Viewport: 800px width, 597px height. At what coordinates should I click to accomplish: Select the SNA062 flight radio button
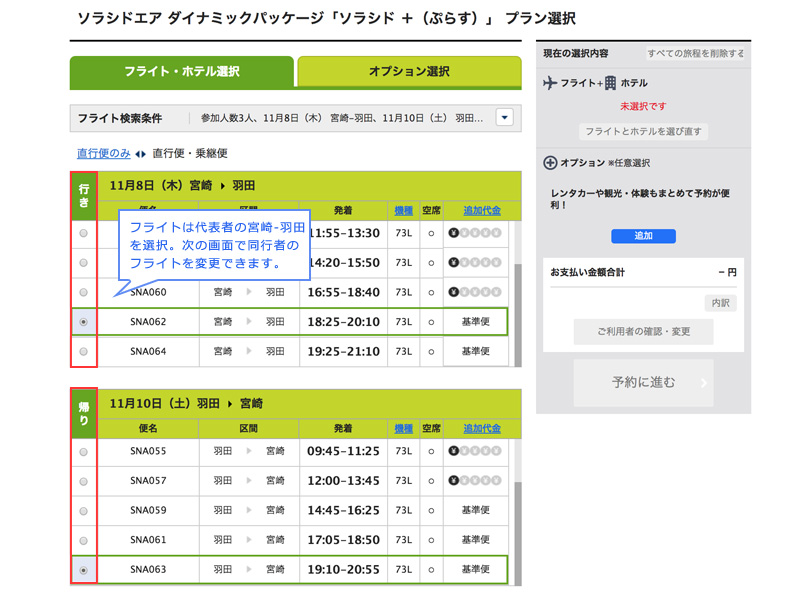coord(84,322)
